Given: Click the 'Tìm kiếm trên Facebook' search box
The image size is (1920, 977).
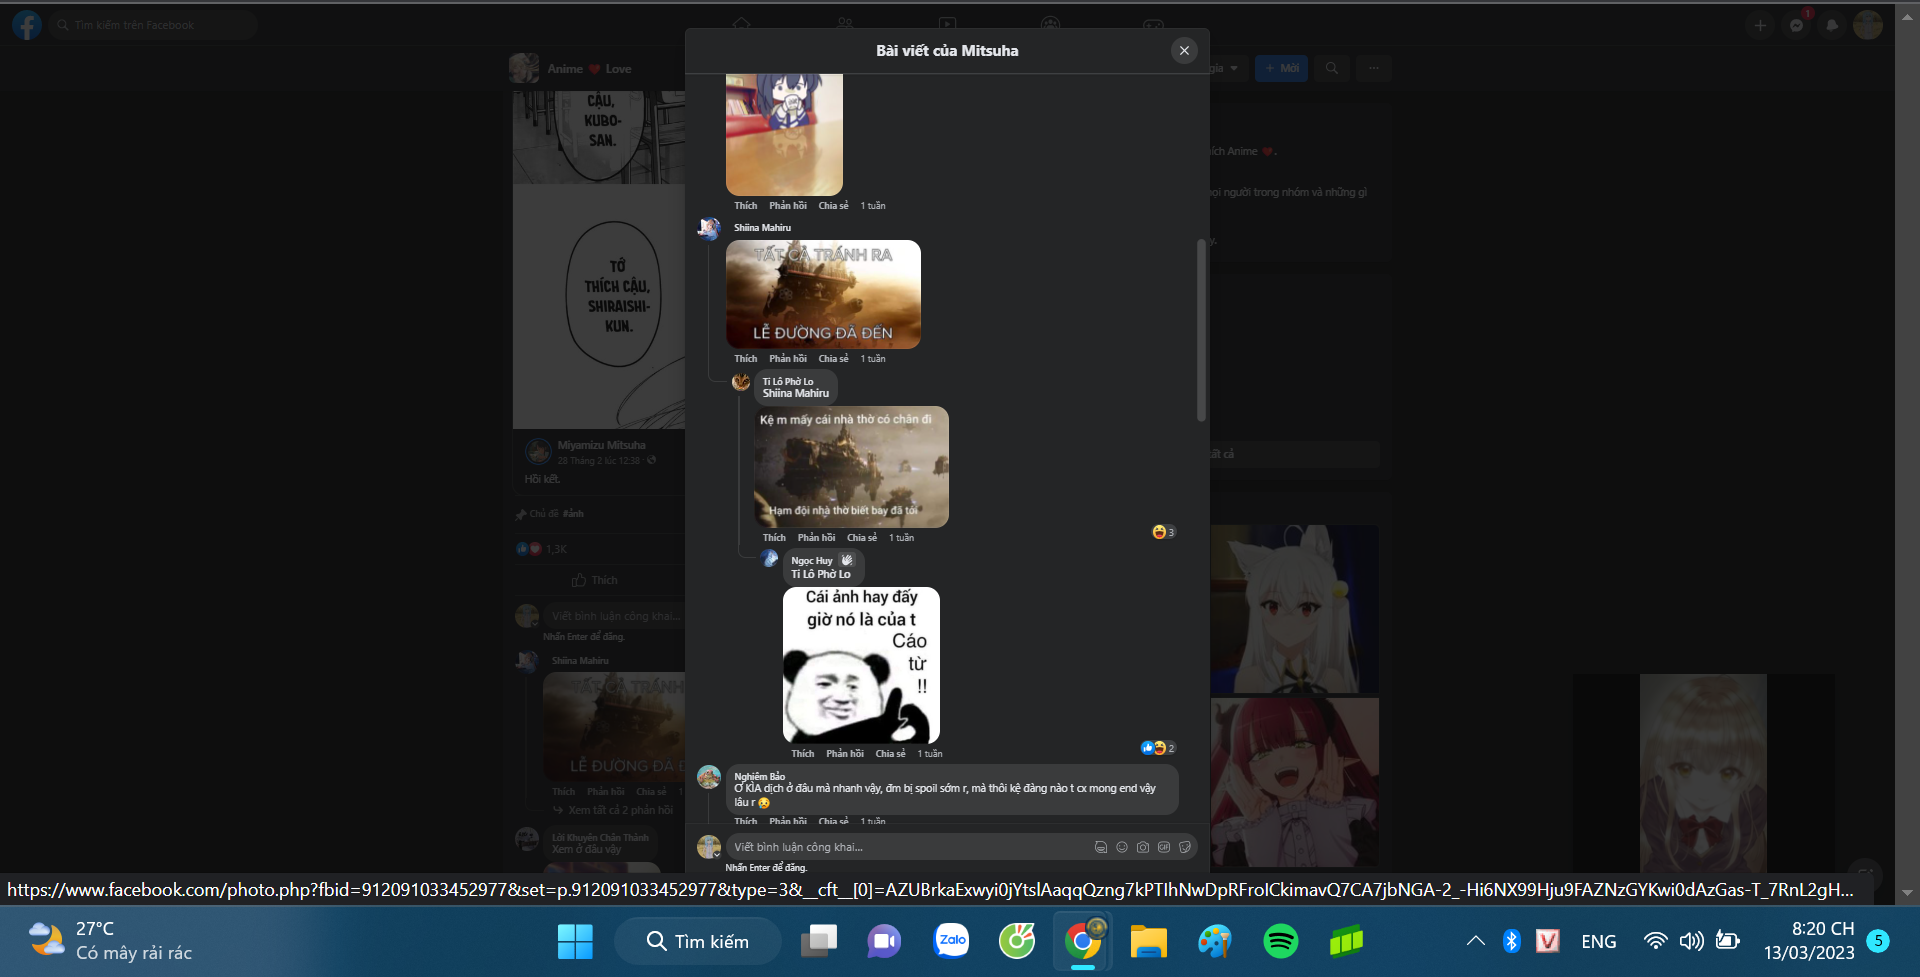Looking at the screenshot, I should pos(153,25).
